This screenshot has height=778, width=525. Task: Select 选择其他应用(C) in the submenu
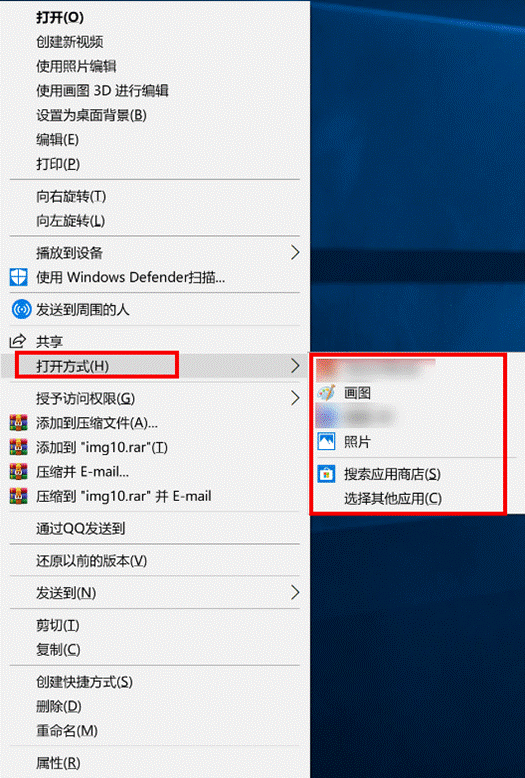pyautogui.click(x=393, y=498)
